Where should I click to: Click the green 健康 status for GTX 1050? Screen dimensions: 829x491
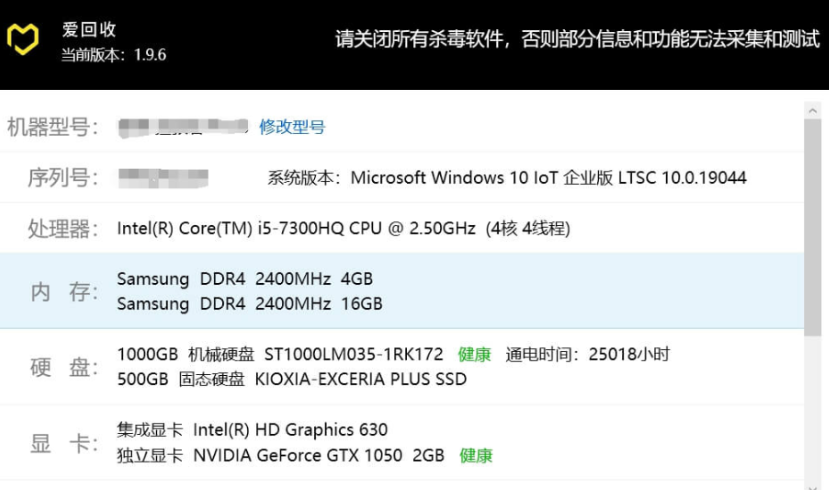(476, 456)
